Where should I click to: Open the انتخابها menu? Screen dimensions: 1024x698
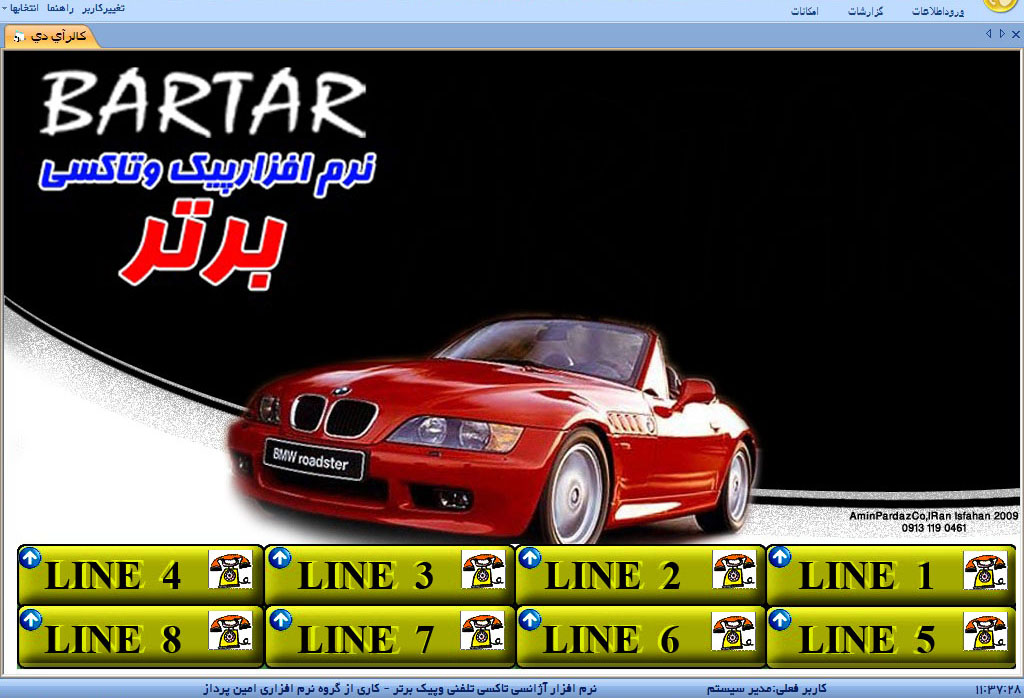coord(21,8)
